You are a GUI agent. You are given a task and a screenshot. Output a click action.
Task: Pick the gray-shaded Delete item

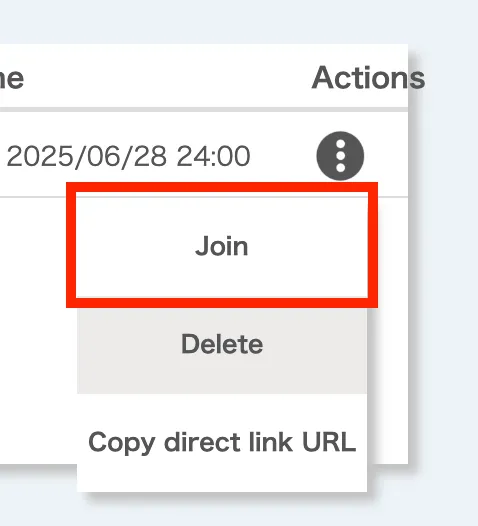click(222, 344)
